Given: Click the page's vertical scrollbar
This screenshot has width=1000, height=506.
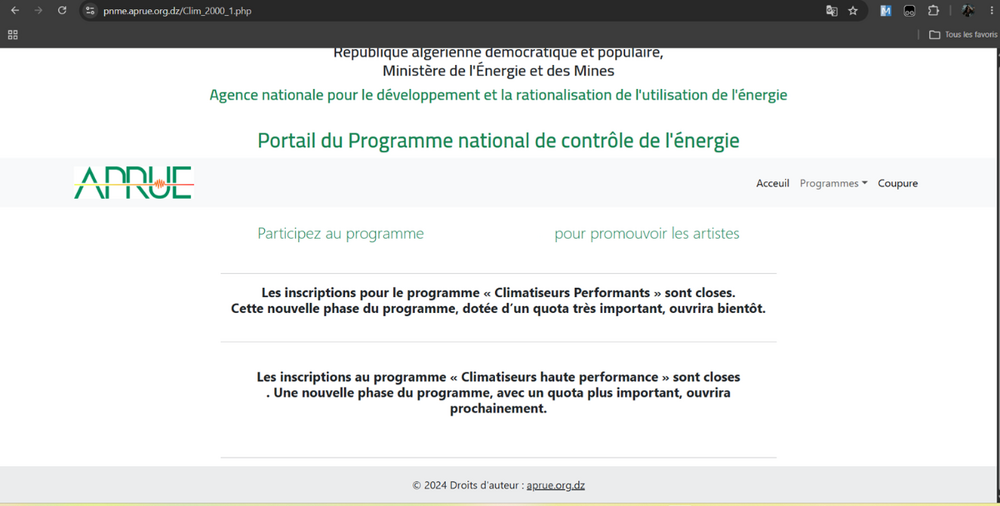Looking at the screenshot, I should coord(997,274).
